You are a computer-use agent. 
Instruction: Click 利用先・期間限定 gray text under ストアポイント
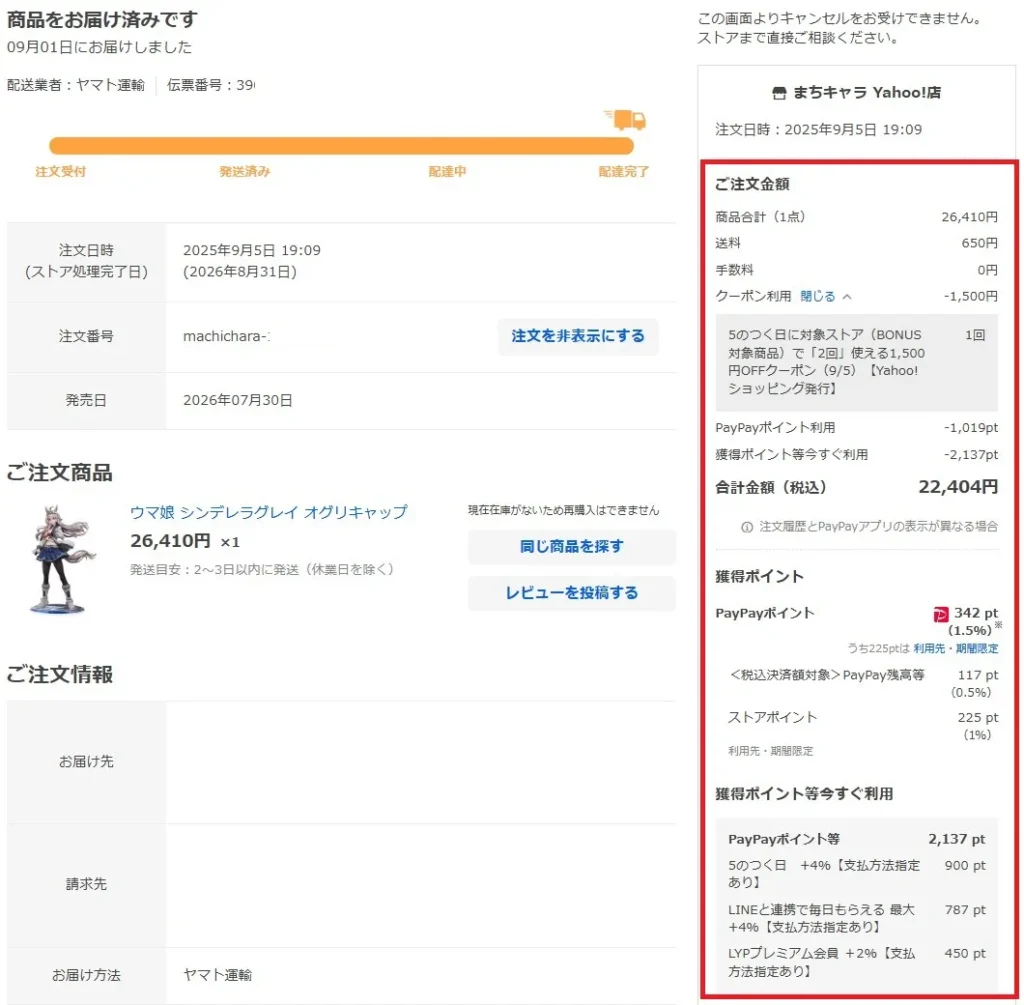(x=771, y=752)
